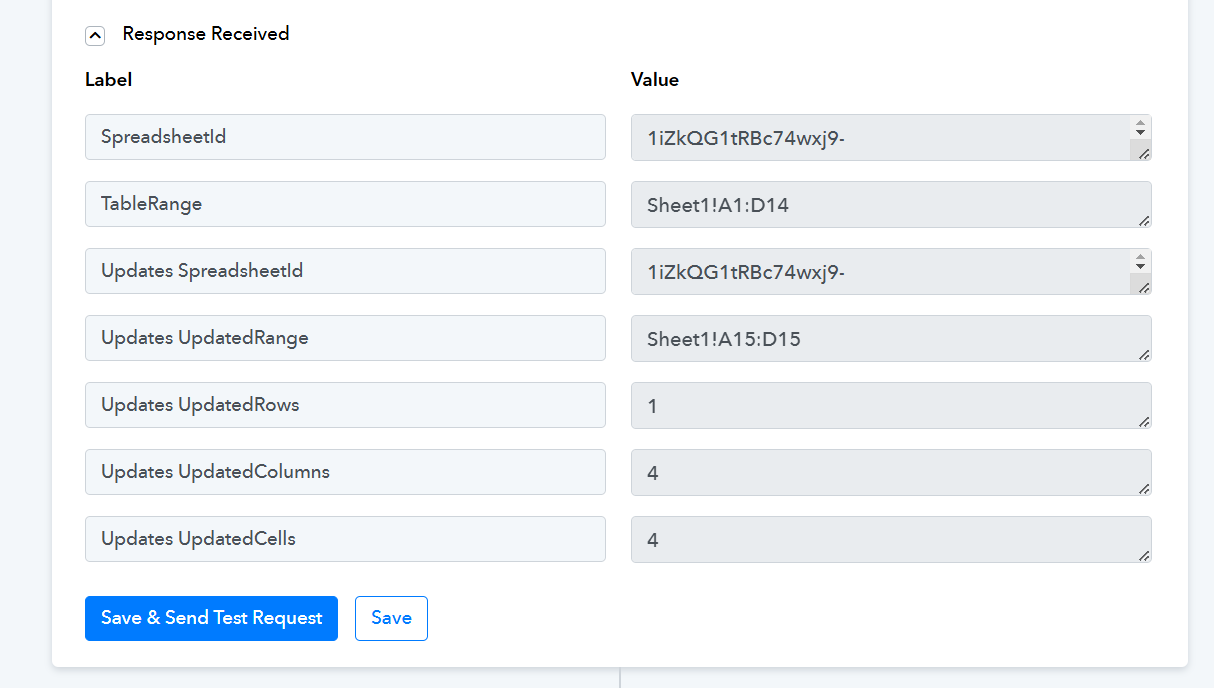
Task: Click the Updates UpdatedRange value resize handle
Action: tap(1143, 354)
